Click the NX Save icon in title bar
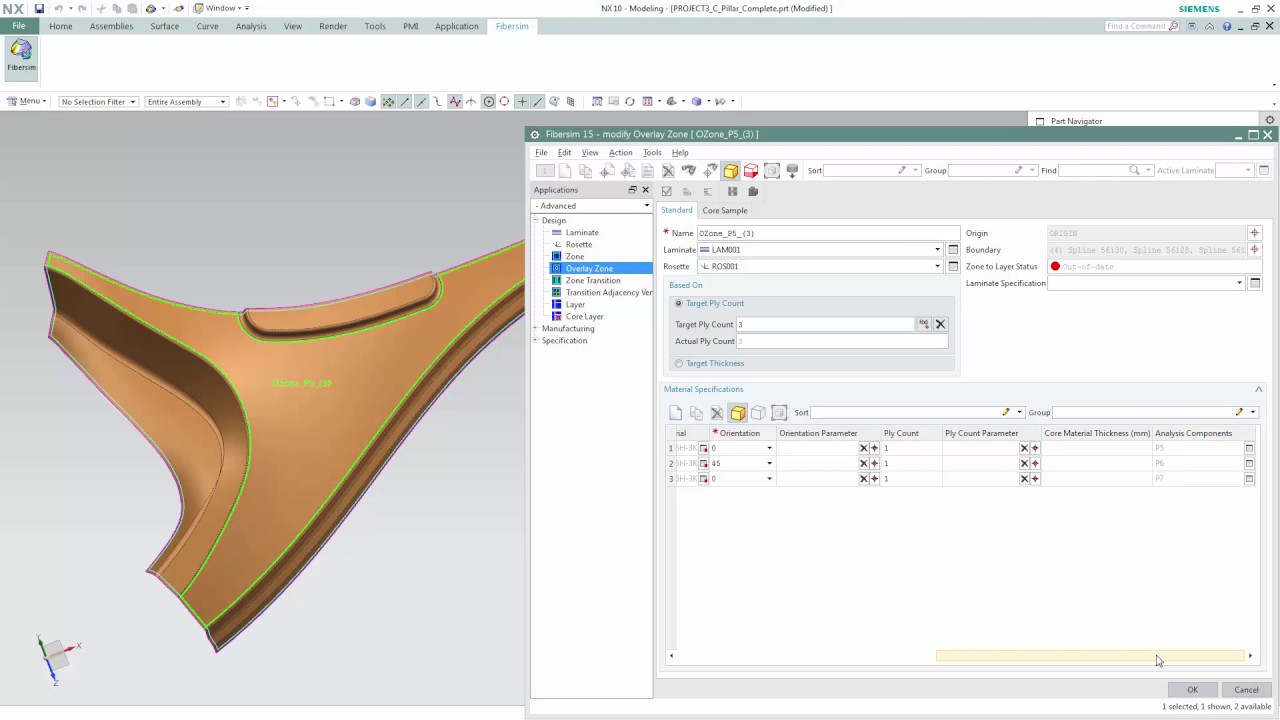1280x720 pixels. tap(39, 8)
